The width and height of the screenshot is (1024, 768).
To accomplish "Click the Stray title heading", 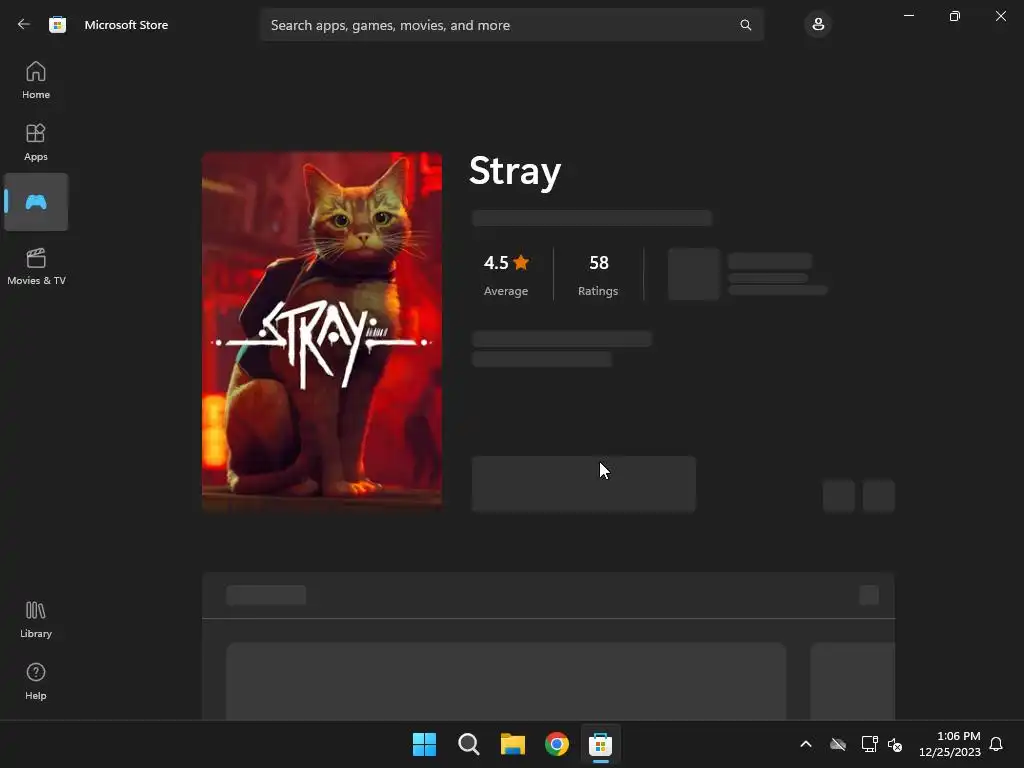I will click(x=515, y=171).
